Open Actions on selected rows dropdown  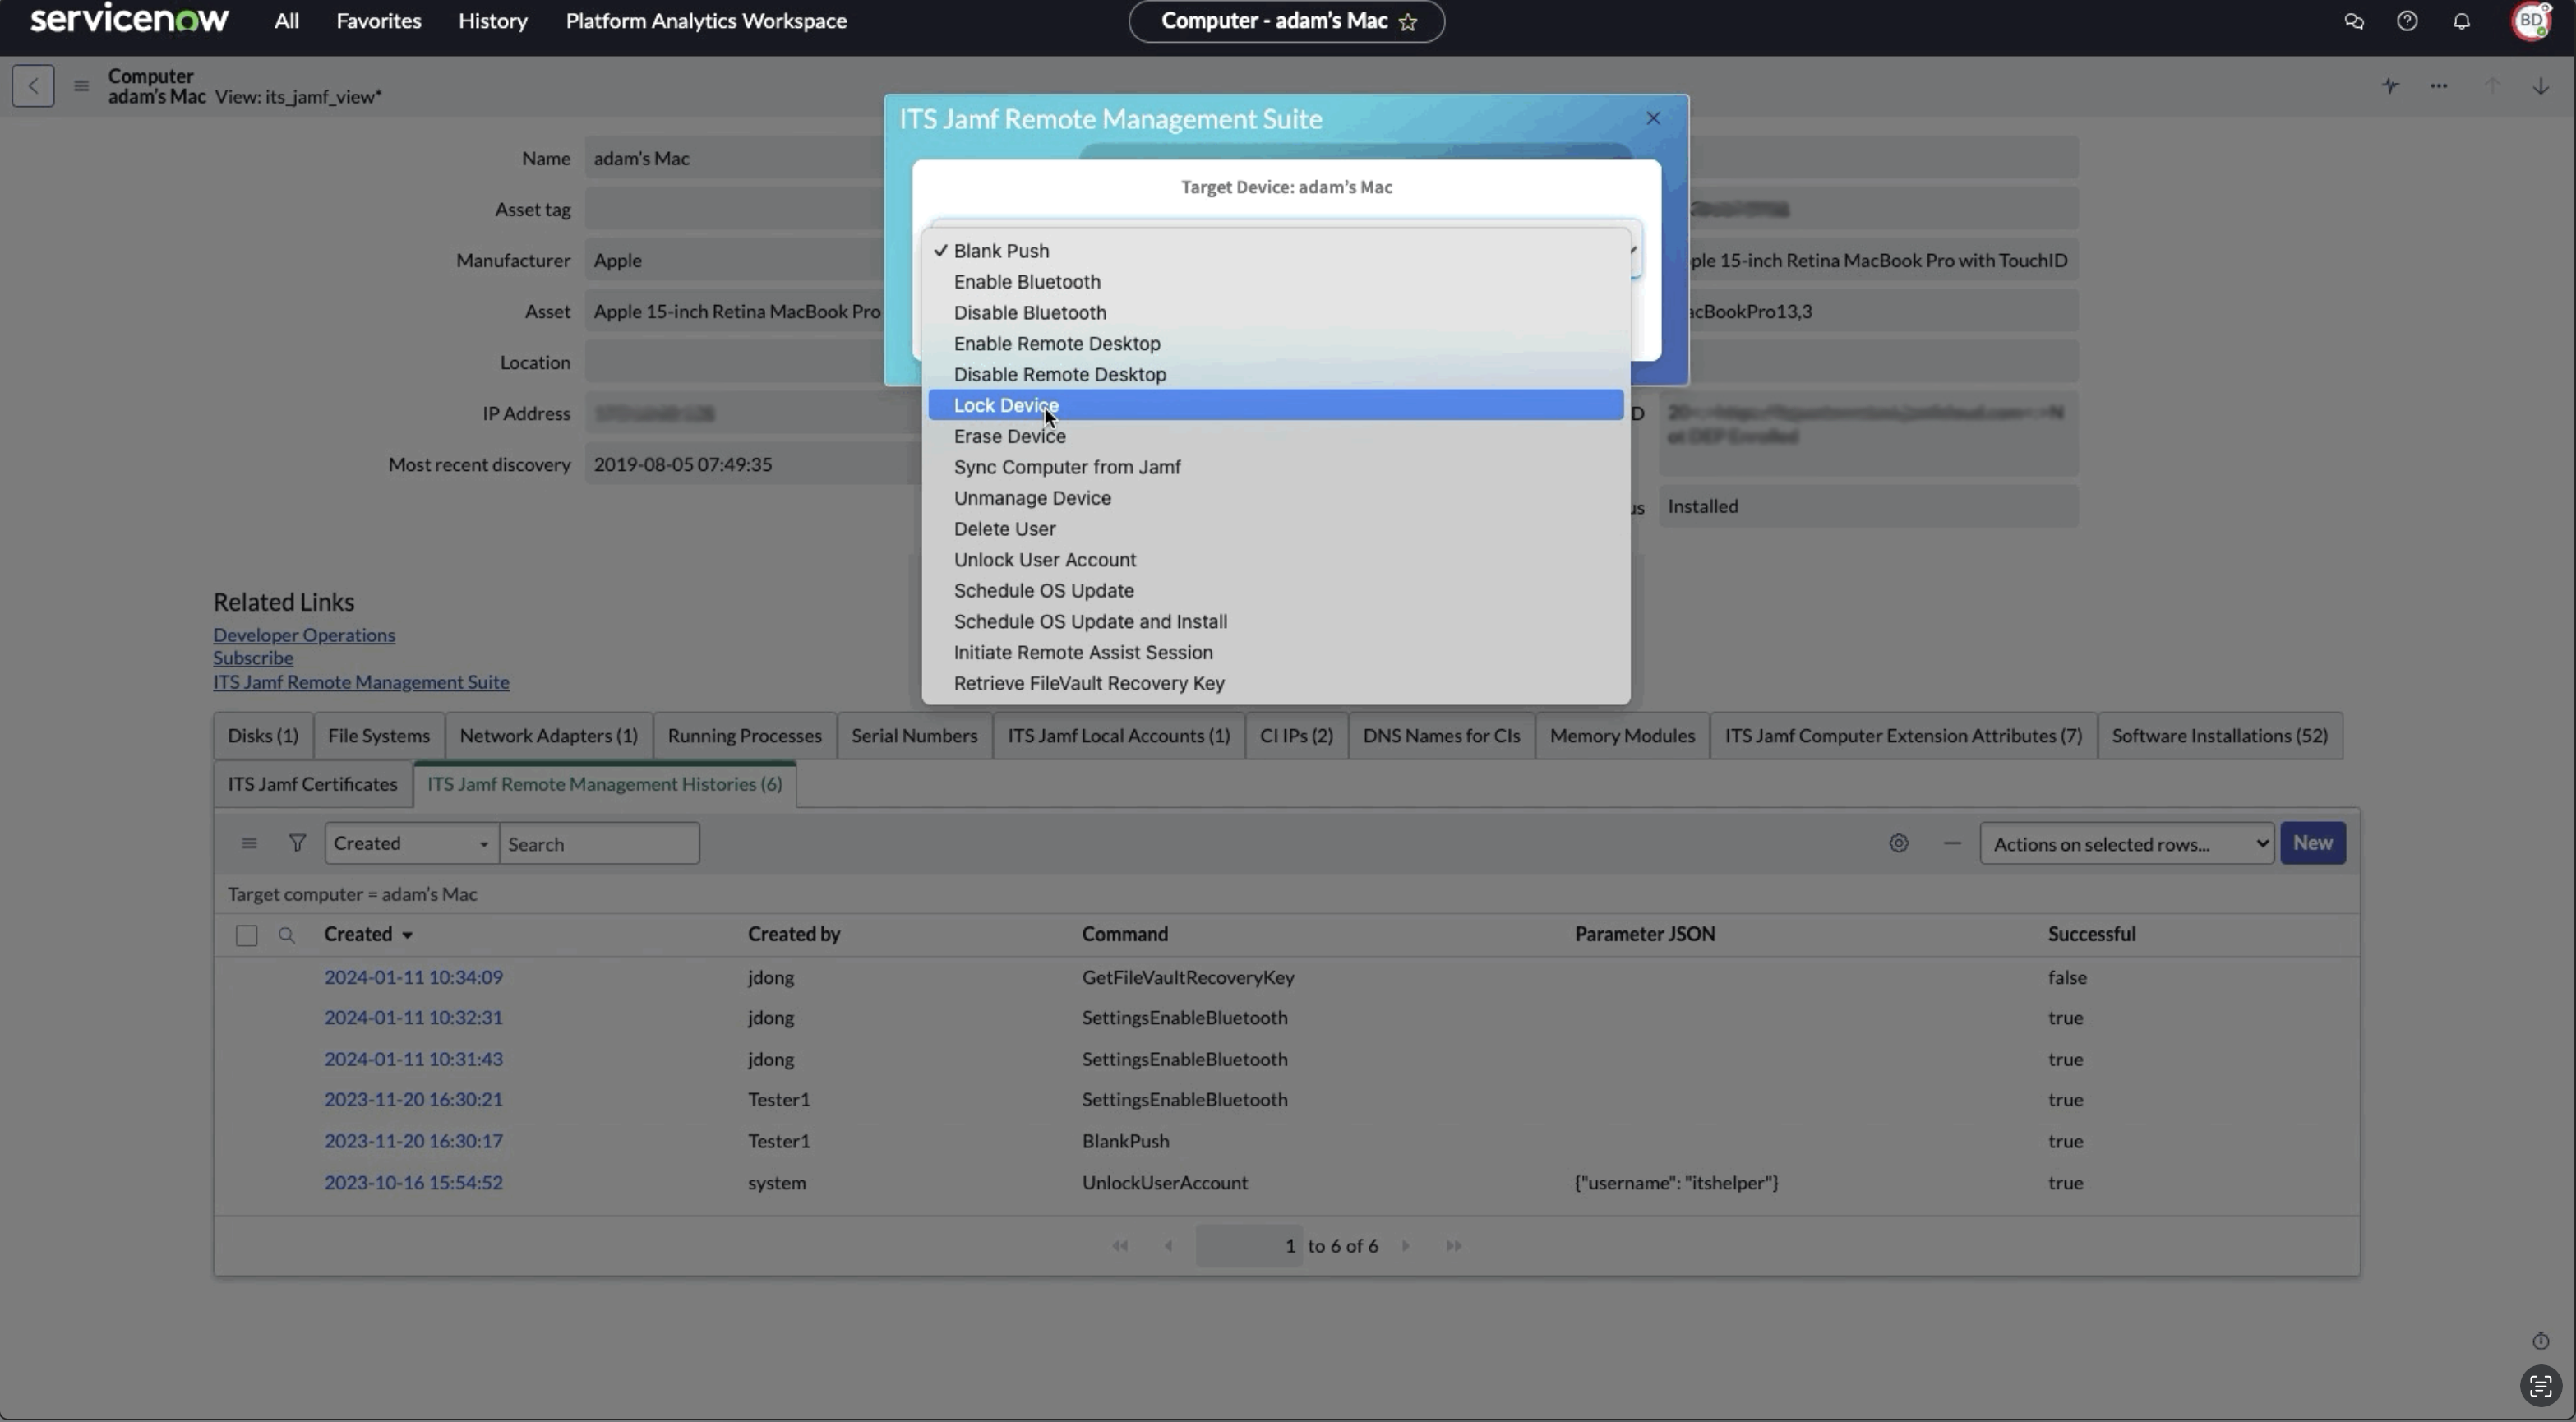(2126, 843)
